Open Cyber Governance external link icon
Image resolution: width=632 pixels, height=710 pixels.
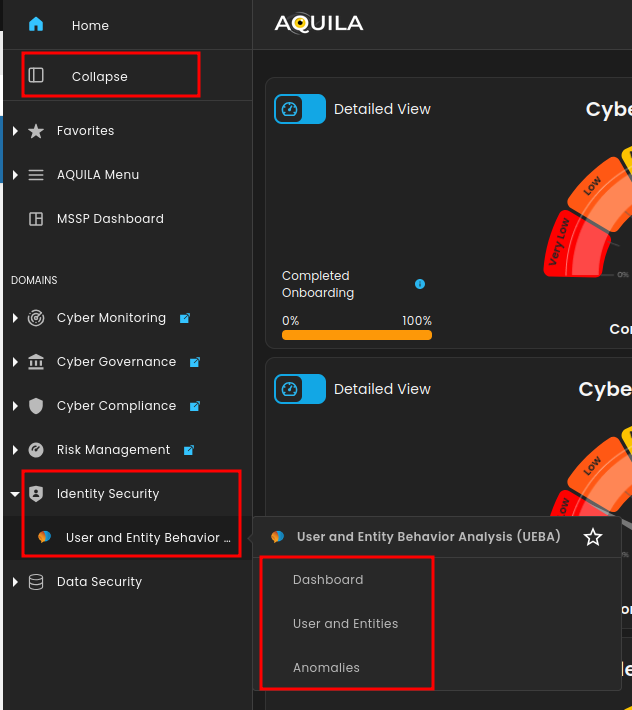(x=195, y=362)
